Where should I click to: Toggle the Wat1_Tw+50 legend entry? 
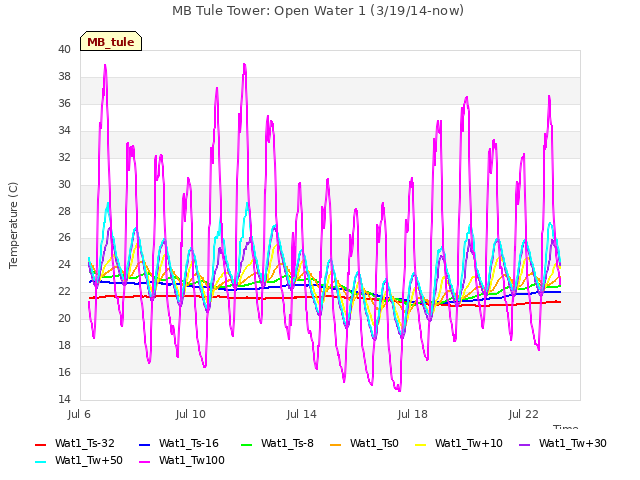coord(79,460)
